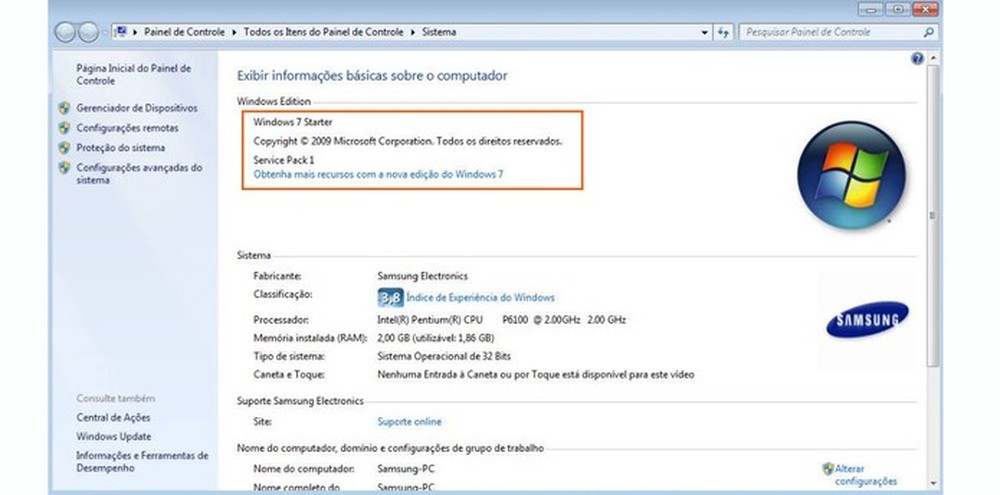The image size is (1000, 495).
Task: Expand arrow before Painel de Controle breadcrumb
Action: tap(135, 32)
